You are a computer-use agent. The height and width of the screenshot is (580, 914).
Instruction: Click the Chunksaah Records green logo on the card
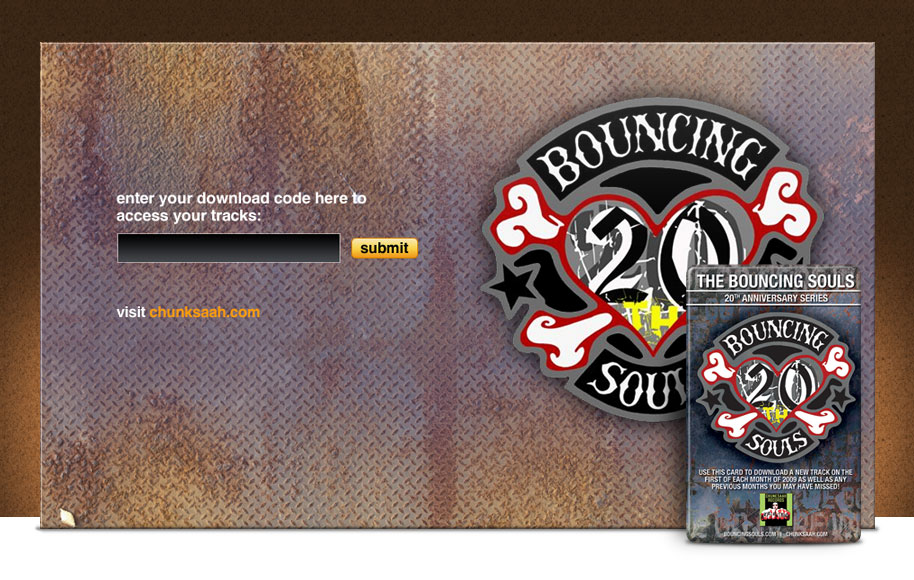coord(774,508)
